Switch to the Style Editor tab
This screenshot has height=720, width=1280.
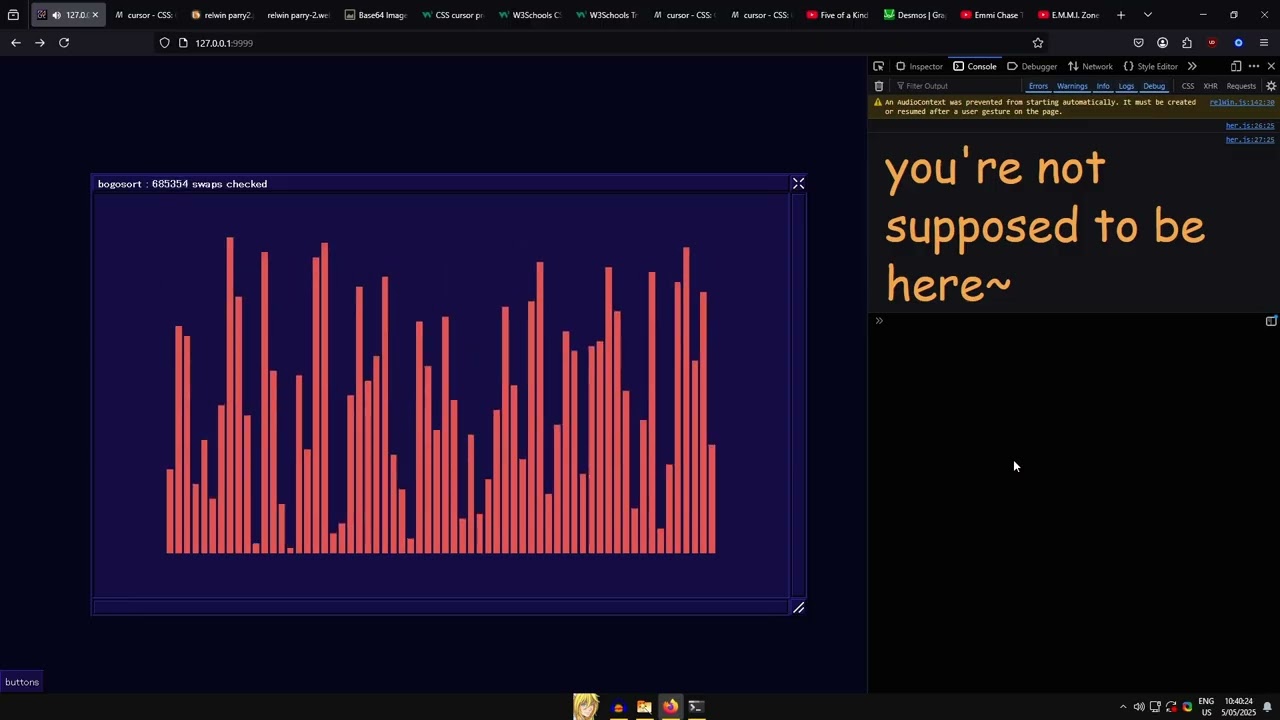coord(1150,66)
